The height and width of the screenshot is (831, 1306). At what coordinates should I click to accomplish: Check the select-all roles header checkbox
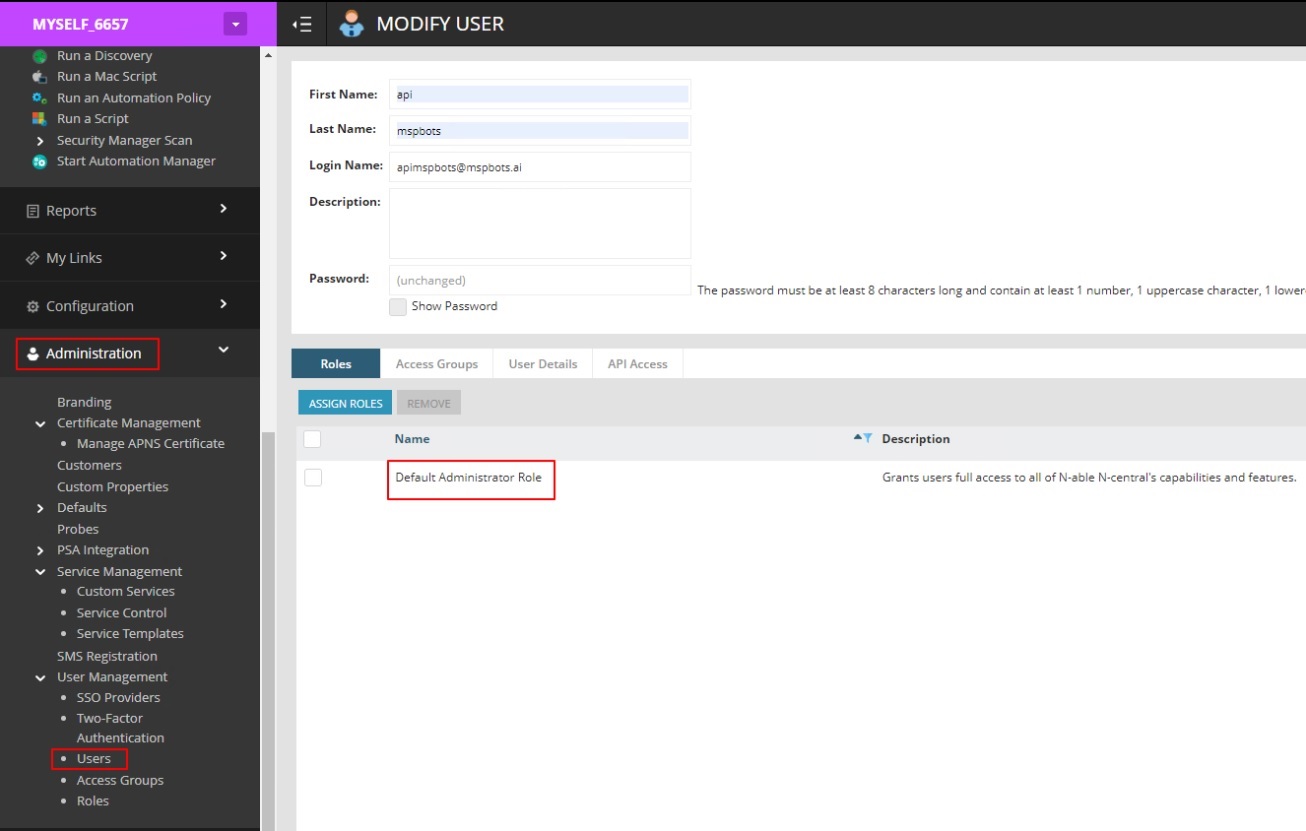click(x=312, y=439)
